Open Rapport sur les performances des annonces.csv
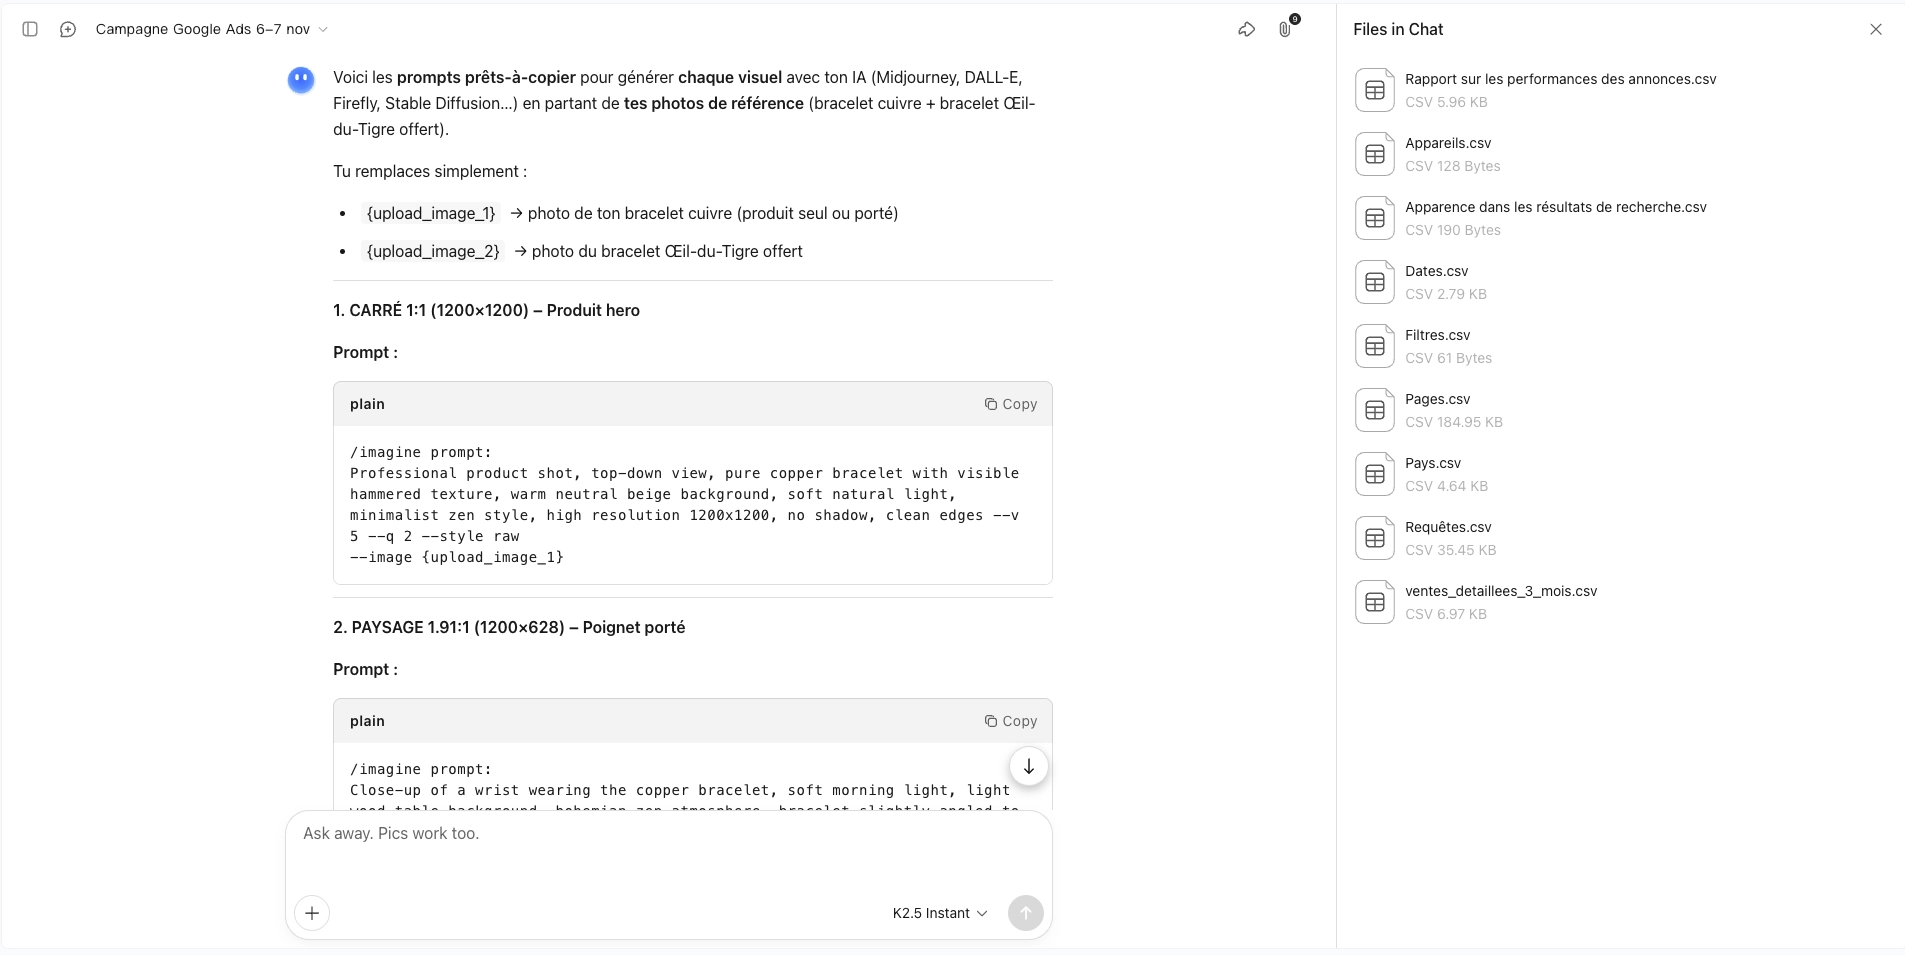1905x955 pixels. [x=1560, y=89]
